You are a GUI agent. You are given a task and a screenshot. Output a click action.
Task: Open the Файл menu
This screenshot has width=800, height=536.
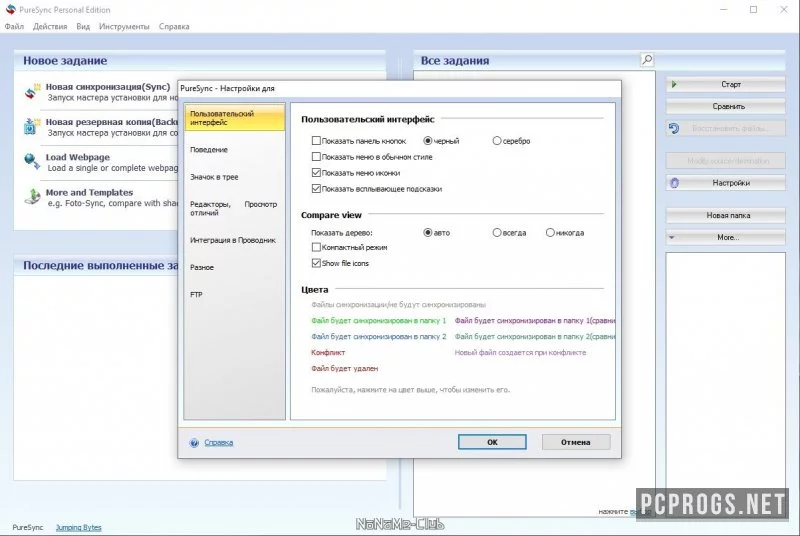tap(14, 26)
